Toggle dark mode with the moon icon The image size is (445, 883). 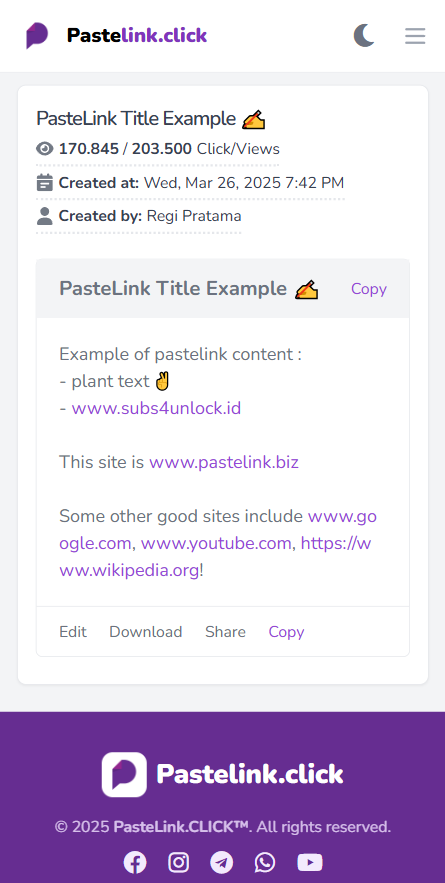point(364,35)
